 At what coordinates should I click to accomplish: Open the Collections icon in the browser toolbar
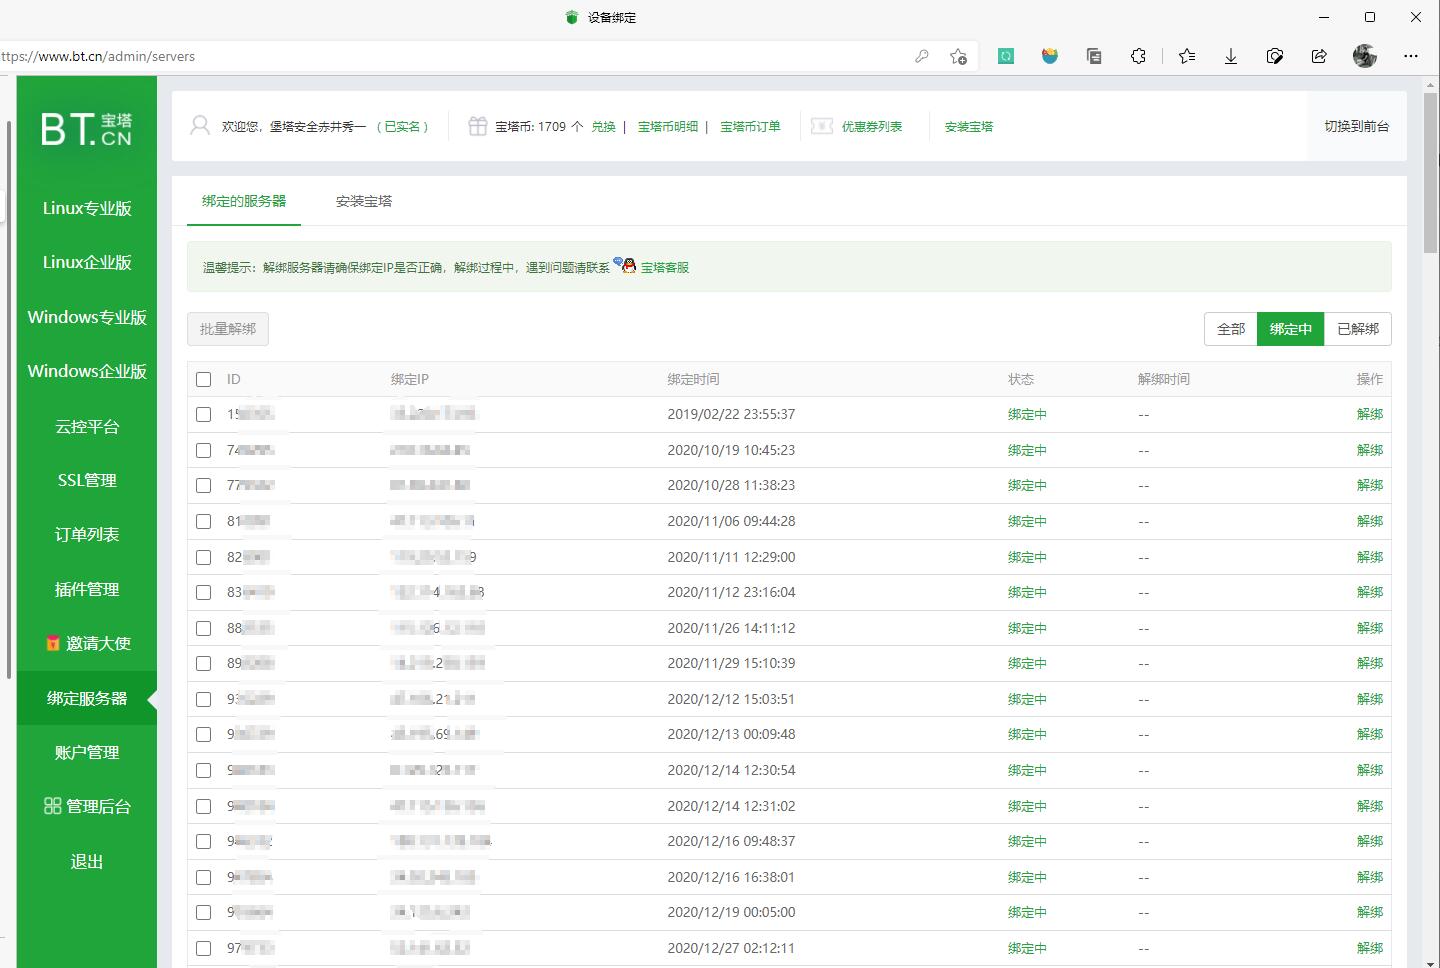1094,56
